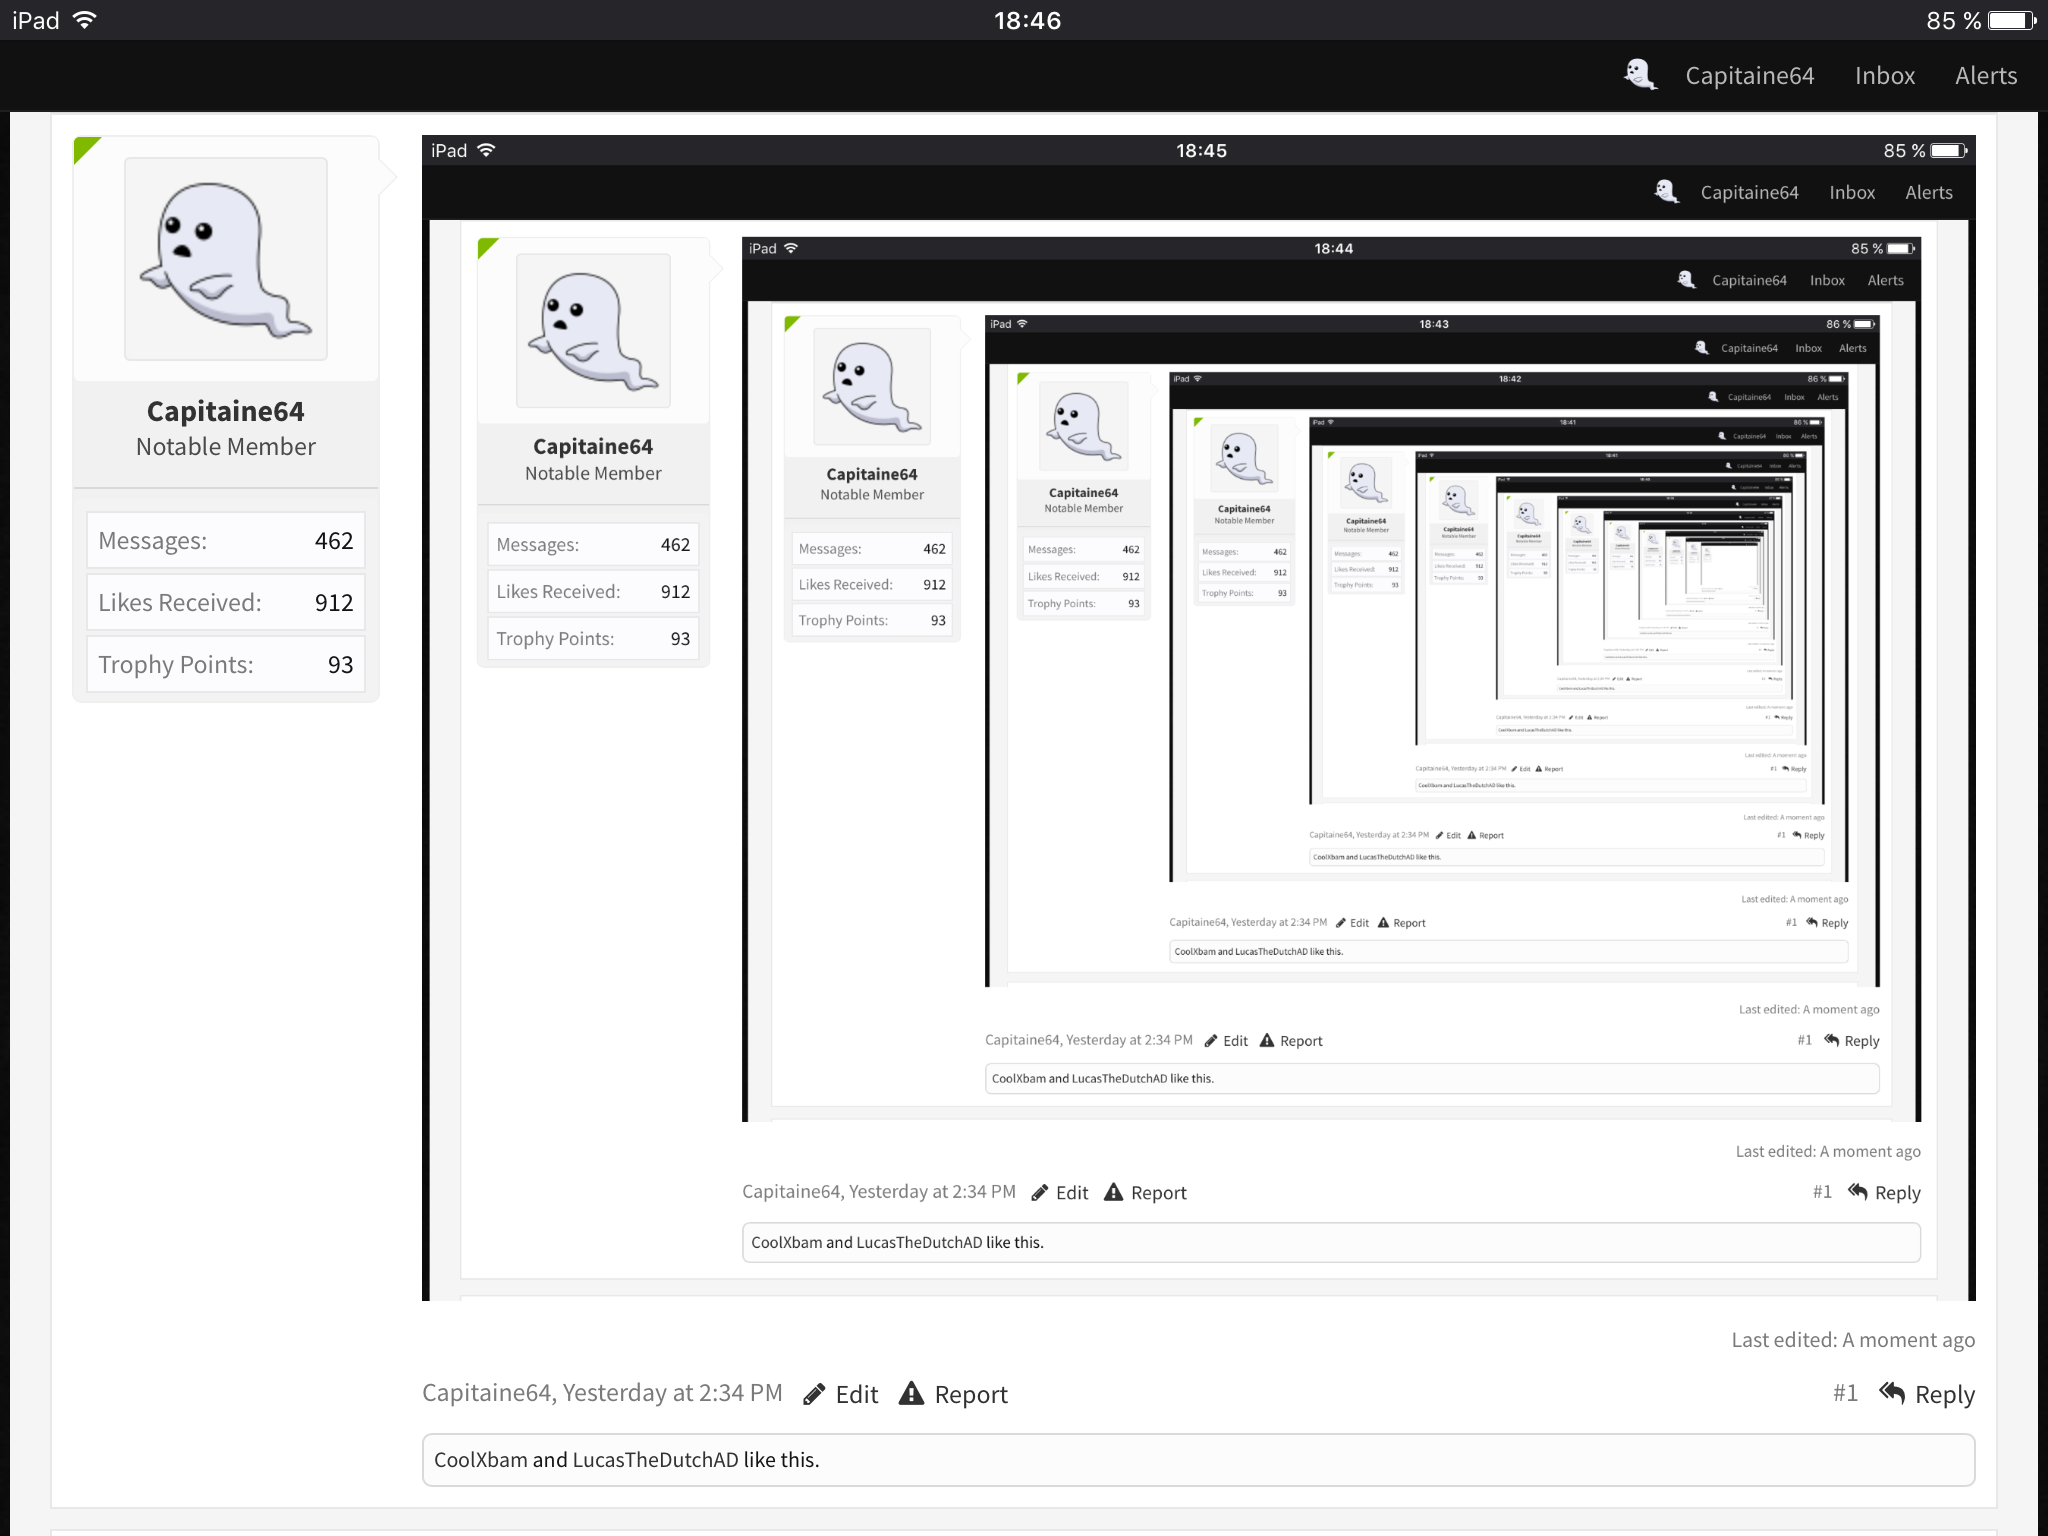Open the embedded screenshot image timestamped 18:45

click(x=1198, y=718)
